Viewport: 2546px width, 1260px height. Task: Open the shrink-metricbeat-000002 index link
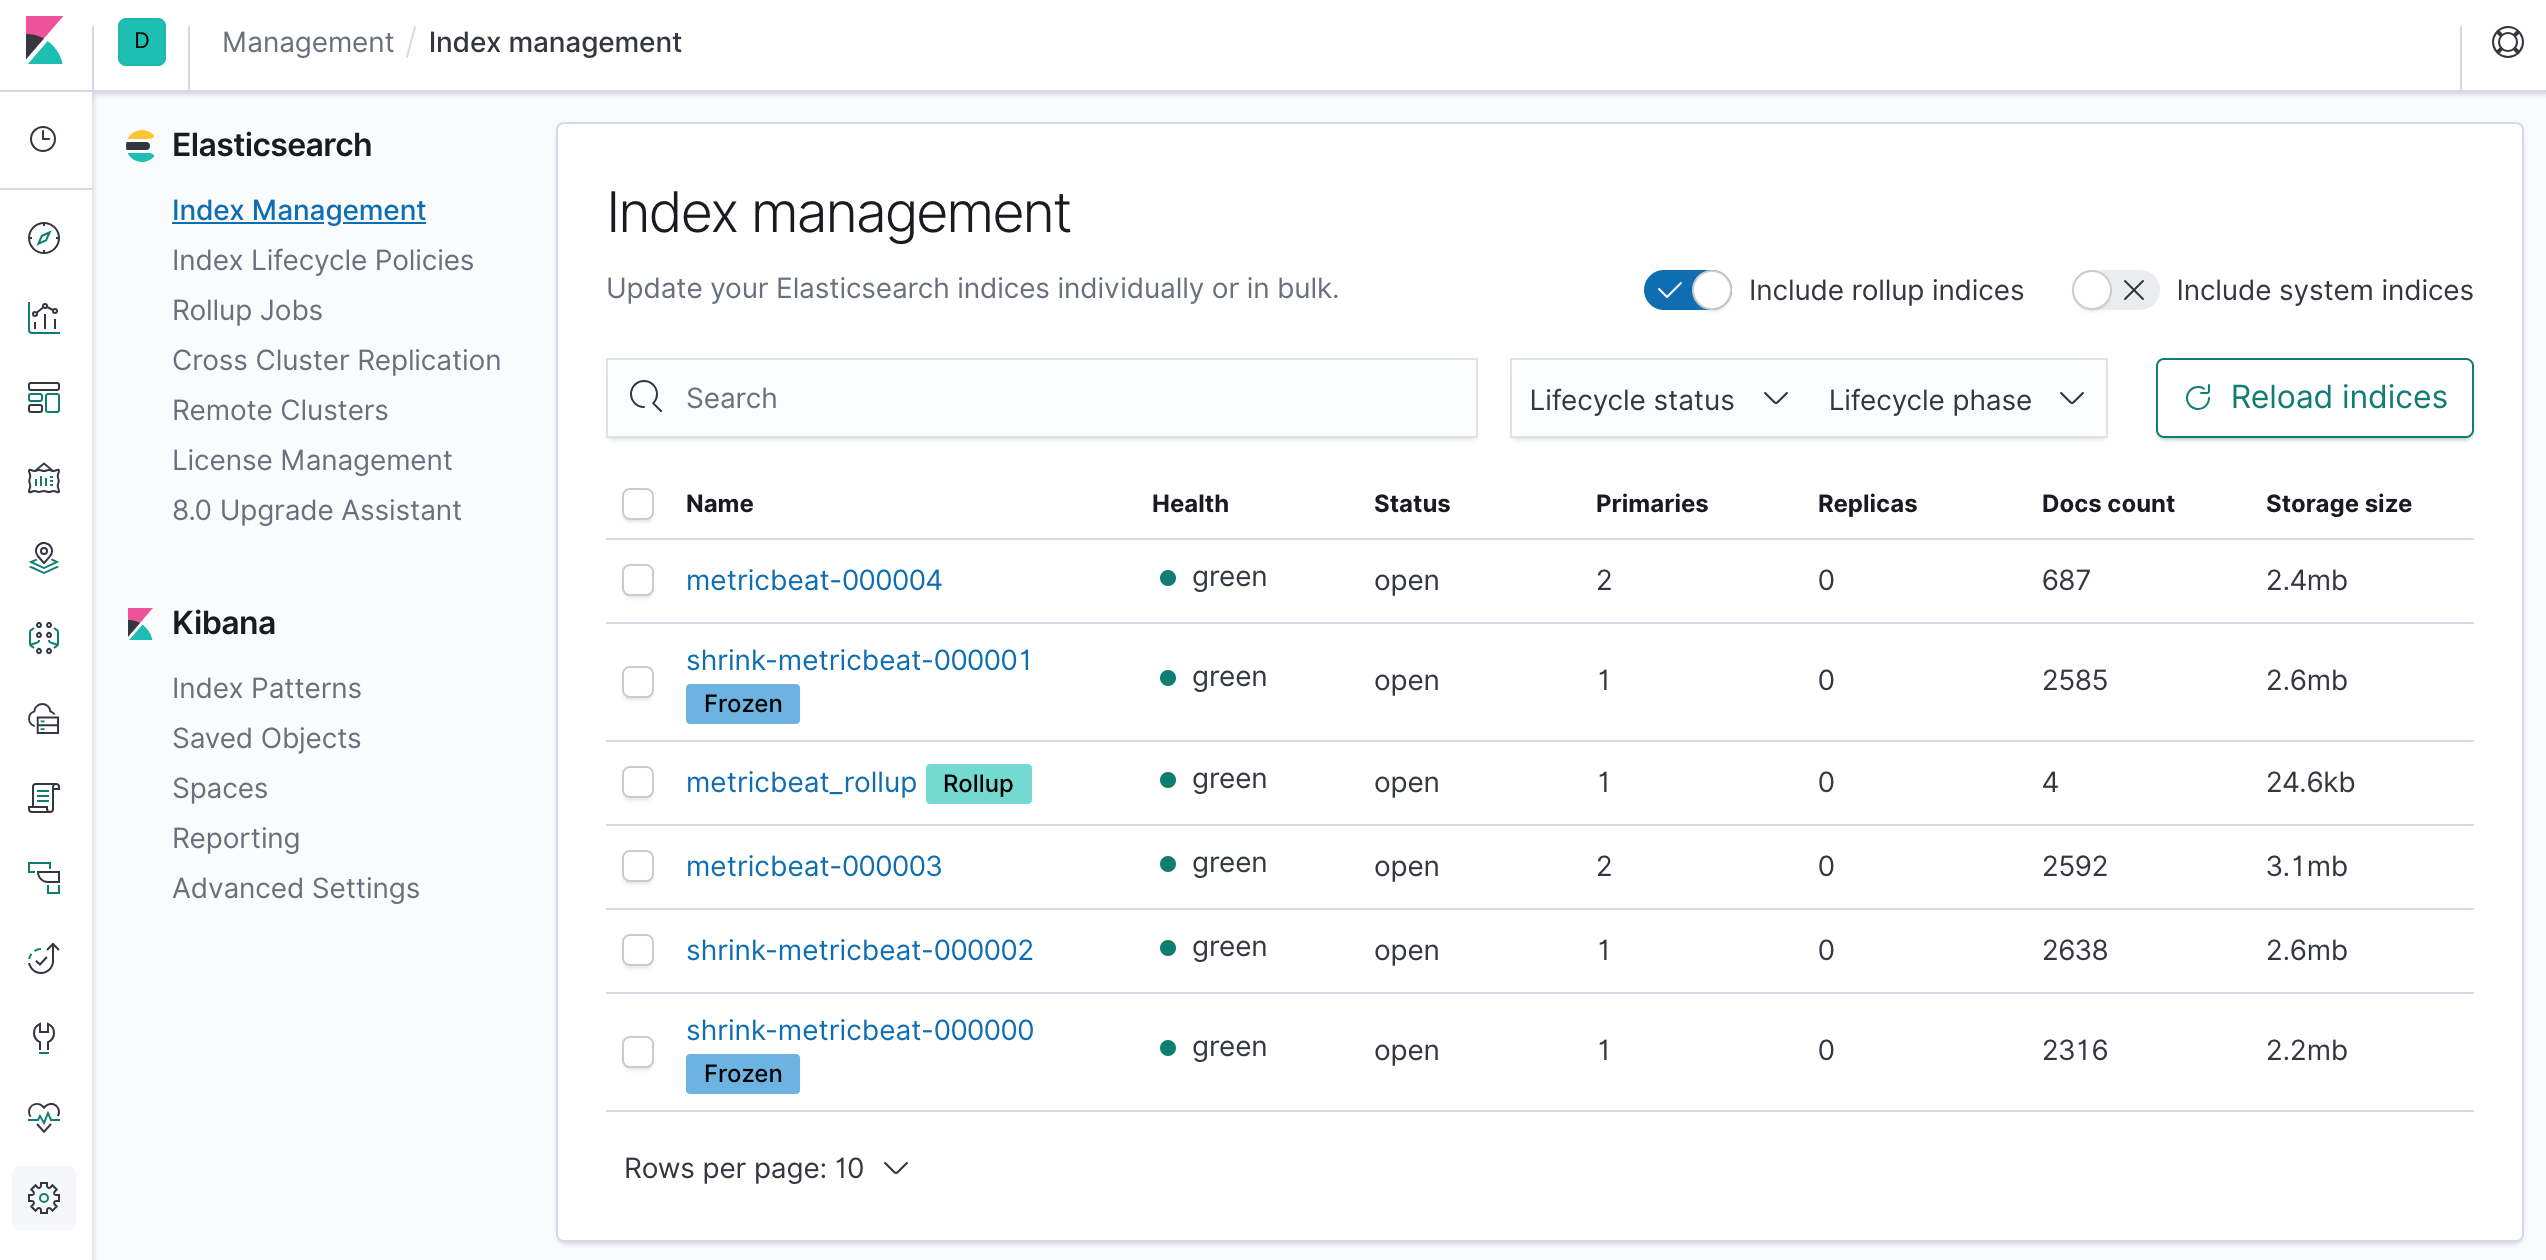(x=859, y=950)
